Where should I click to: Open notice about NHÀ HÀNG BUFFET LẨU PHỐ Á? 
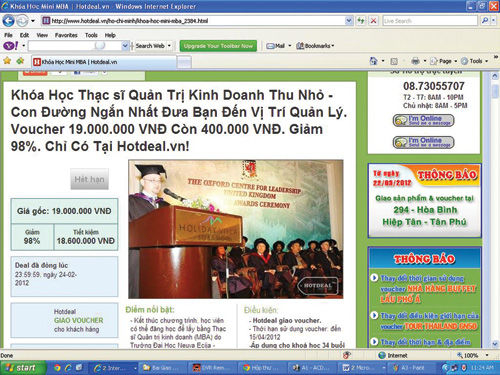click(428, 289)
